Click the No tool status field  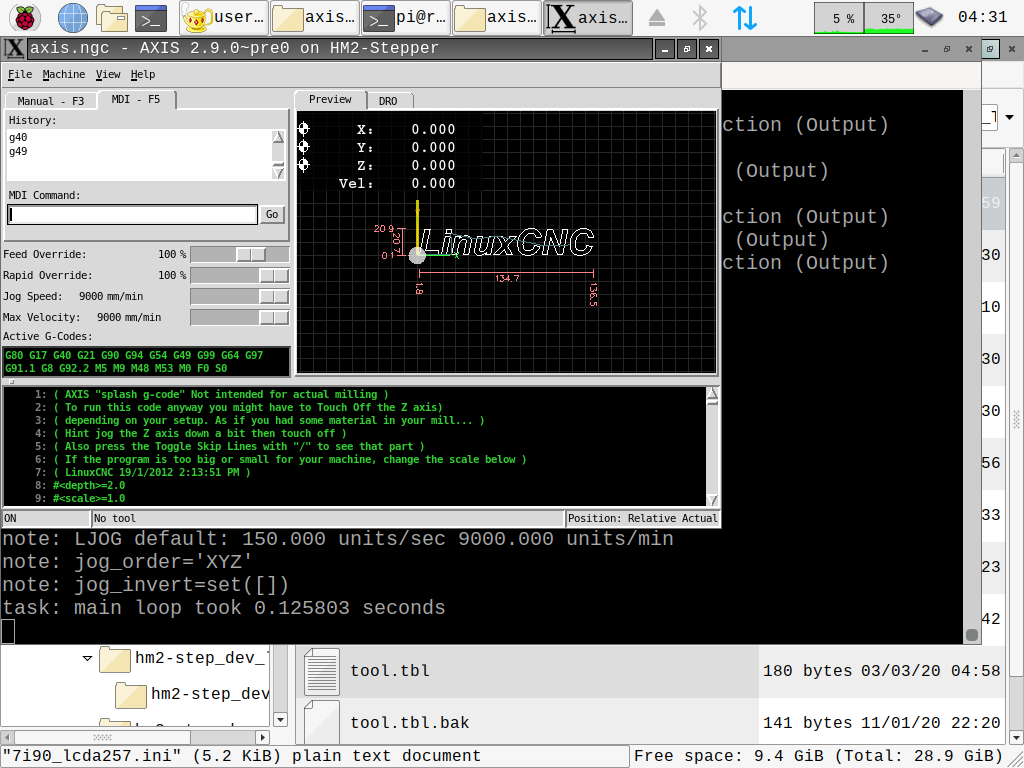[x=327, y=519]
